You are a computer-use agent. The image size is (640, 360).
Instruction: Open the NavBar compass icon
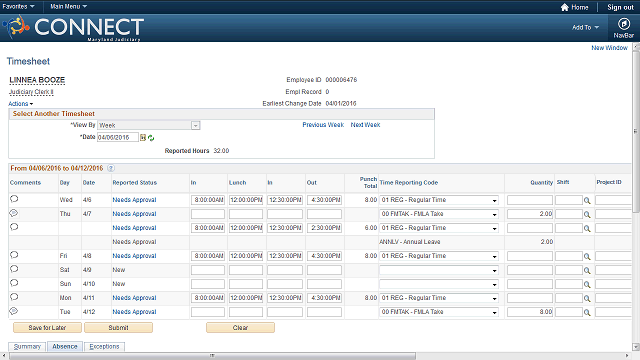point(623,24)
